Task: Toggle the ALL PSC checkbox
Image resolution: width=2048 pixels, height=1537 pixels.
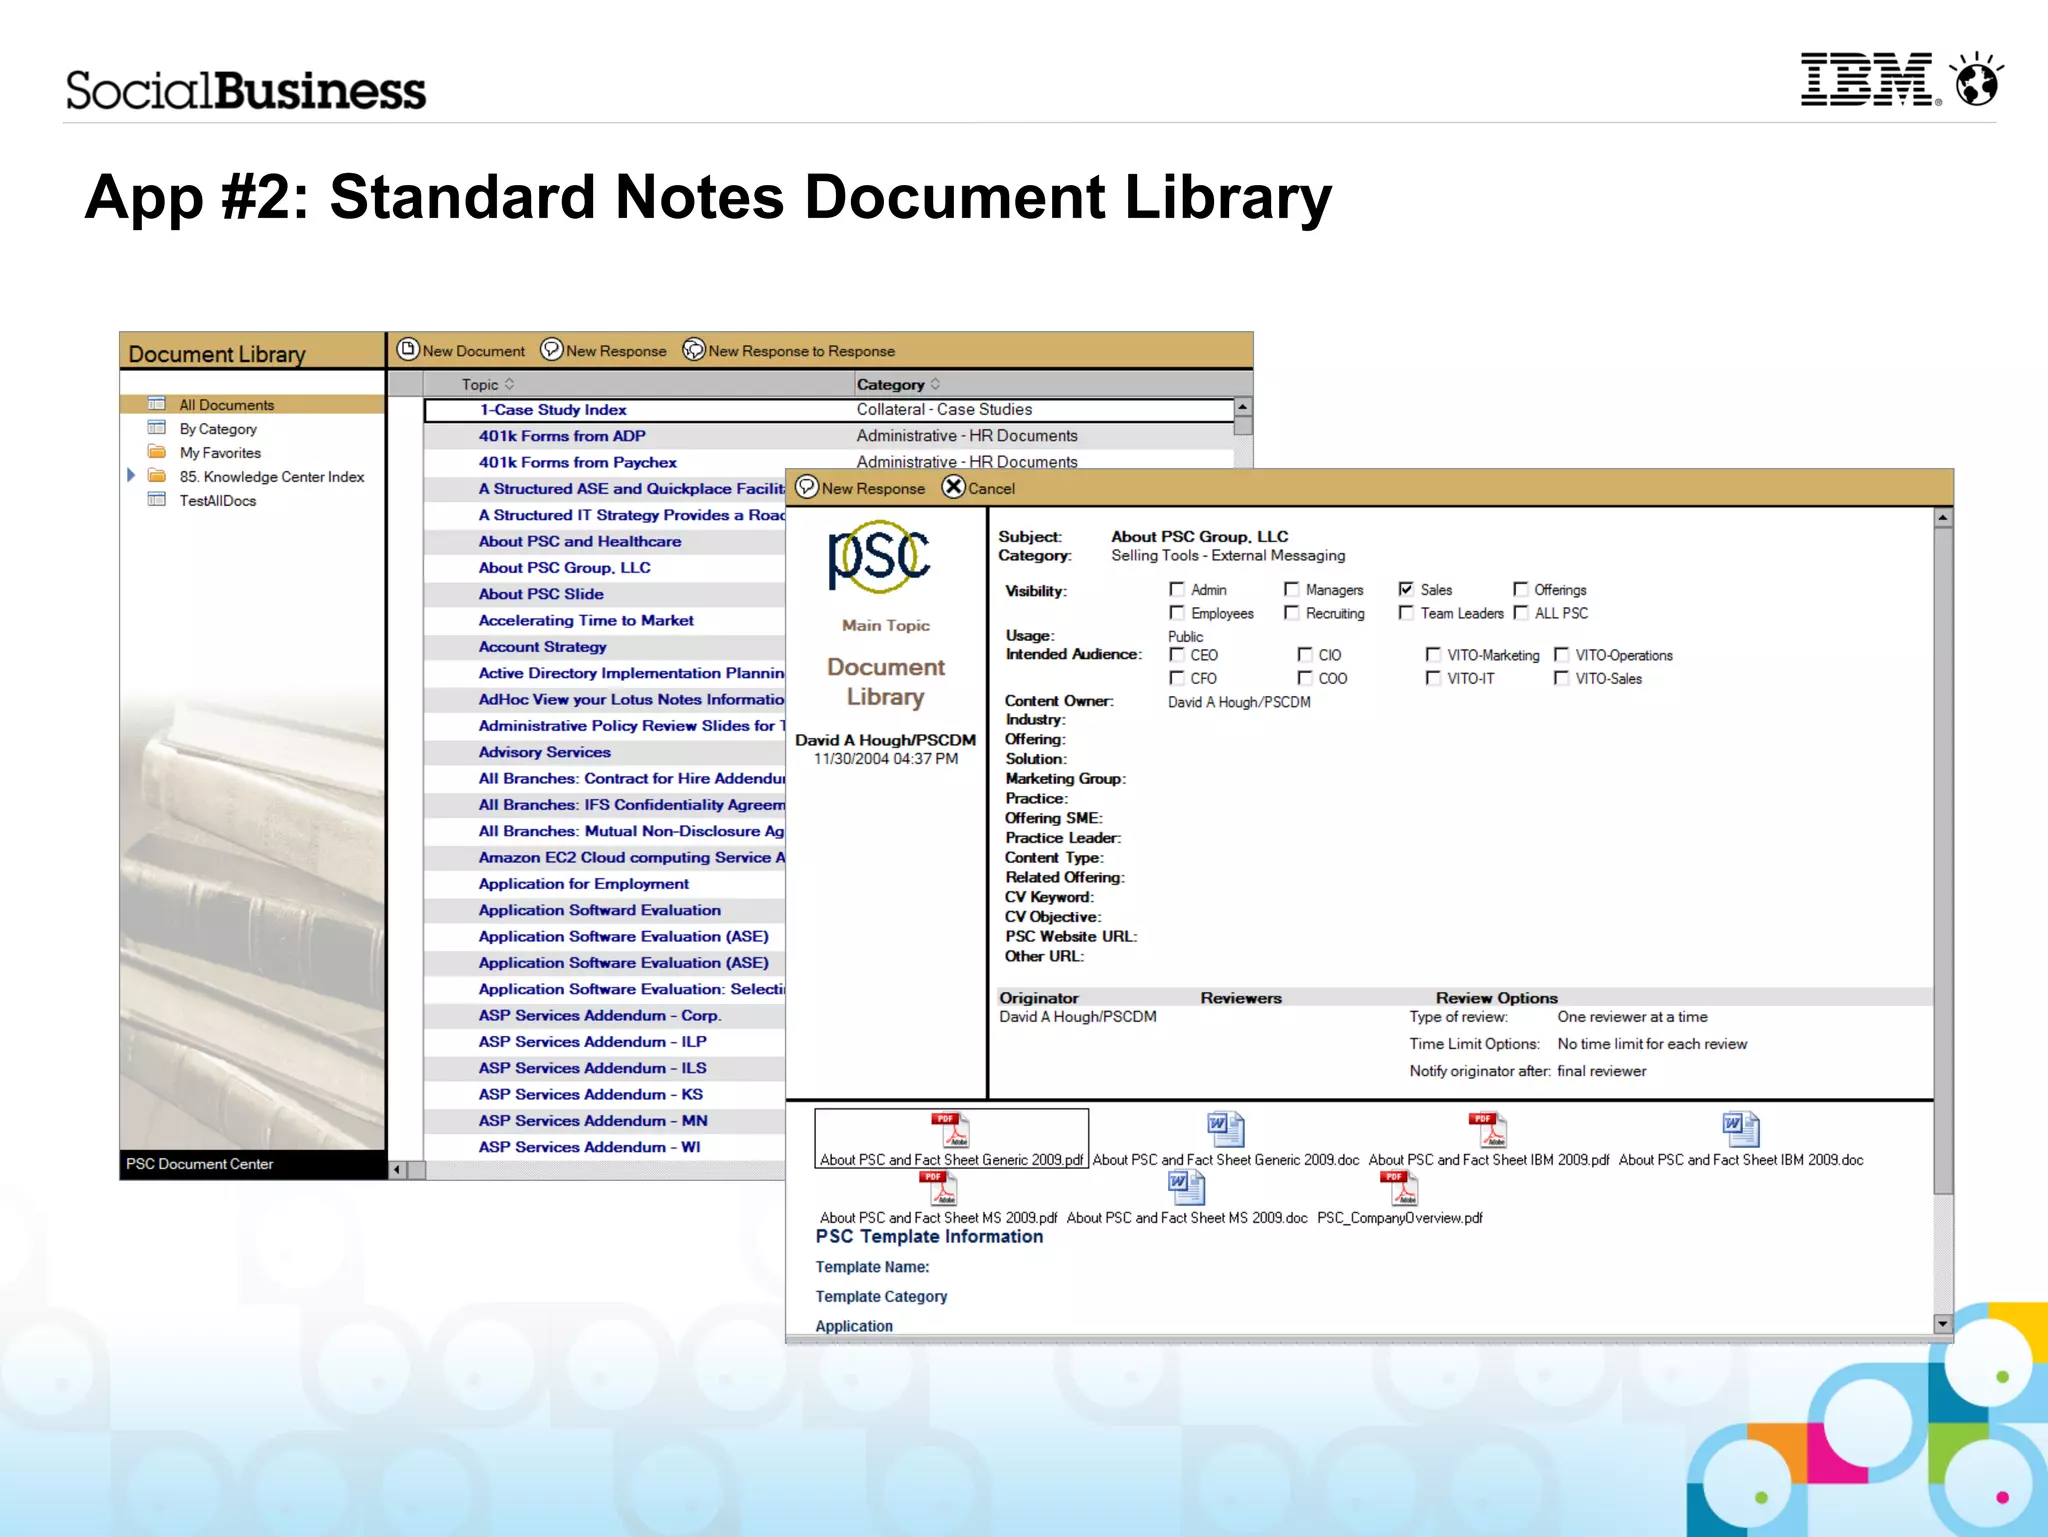Action: tap(1520, 613)
